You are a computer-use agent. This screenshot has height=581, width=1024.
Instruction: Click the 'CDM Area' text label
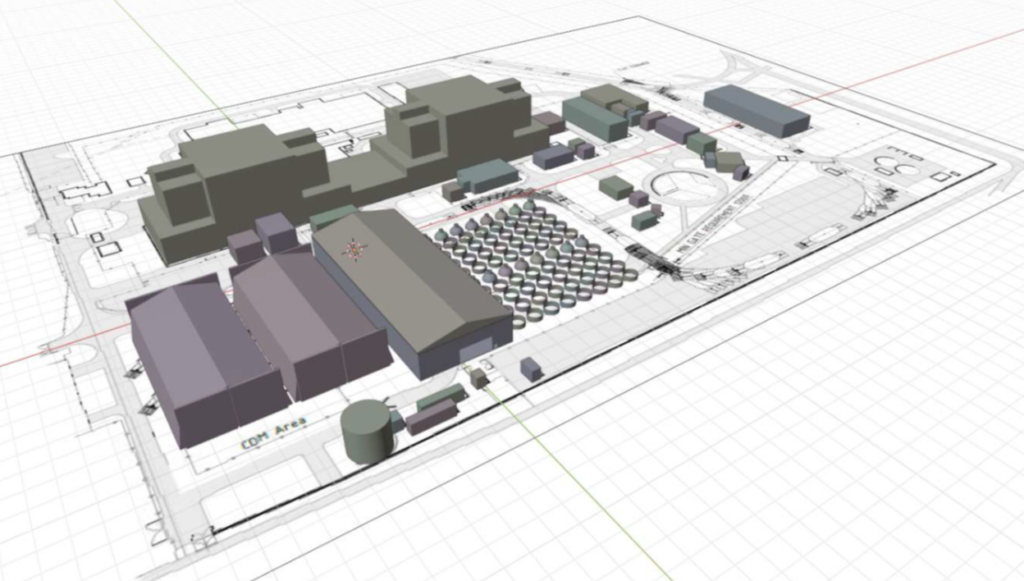coord(274,435)
